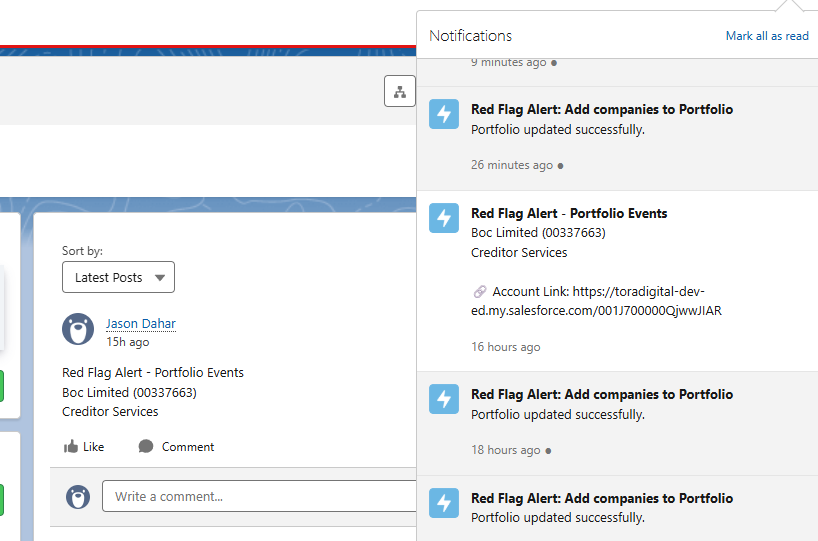Click Boc Limited (00337663) in notification panel
This screenshot has width=818, height=541.
[x=538, y=233]
